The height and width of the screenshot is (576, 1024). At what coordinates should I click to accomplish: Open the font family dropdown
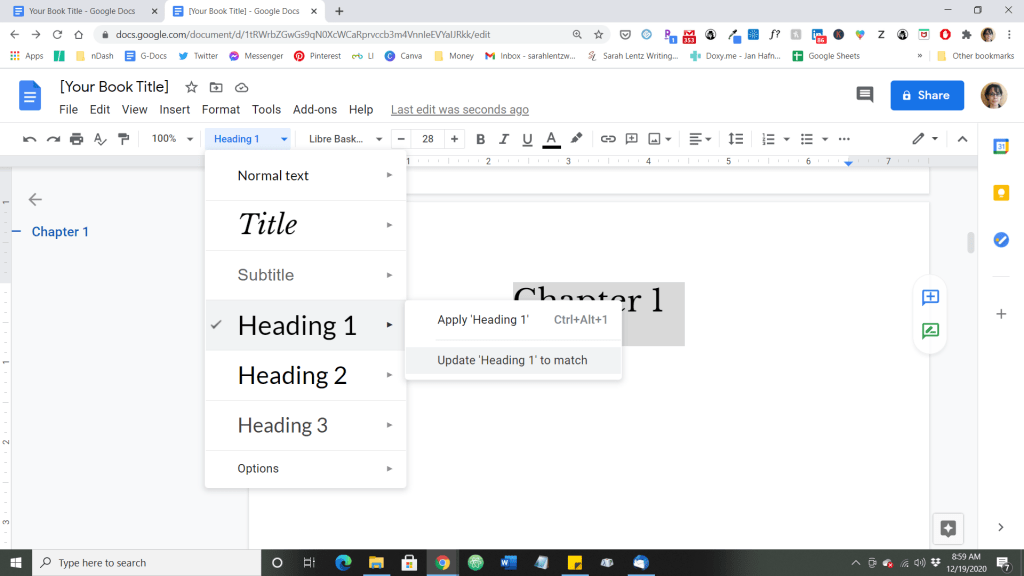coord(343,138)
